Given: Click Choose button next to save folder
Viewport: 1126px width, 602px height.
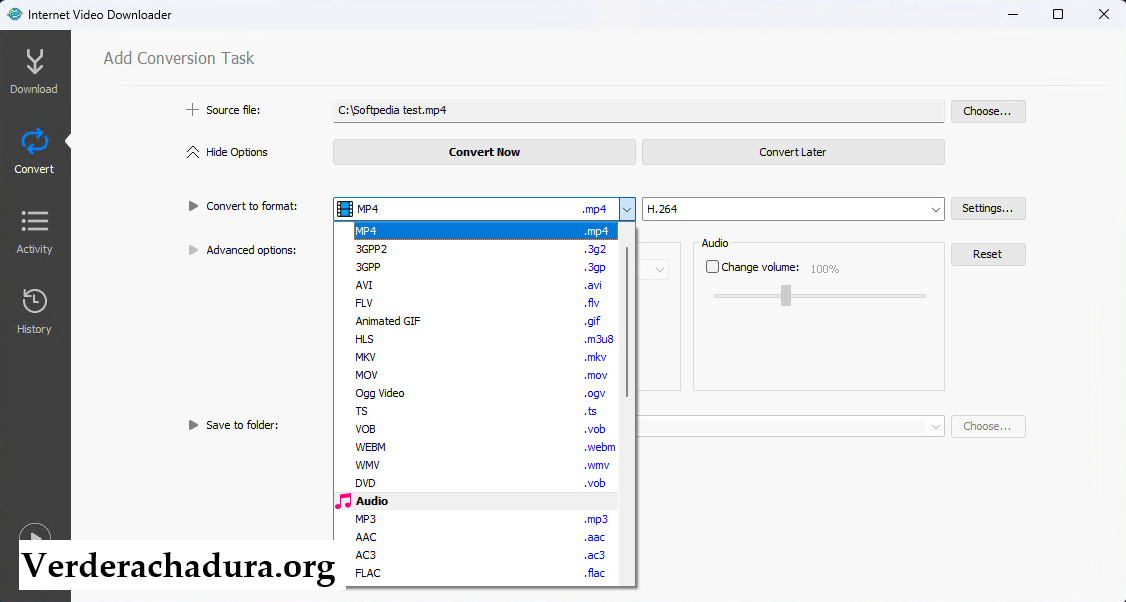Looking at the screenshot, I should (x=988, y=426).
